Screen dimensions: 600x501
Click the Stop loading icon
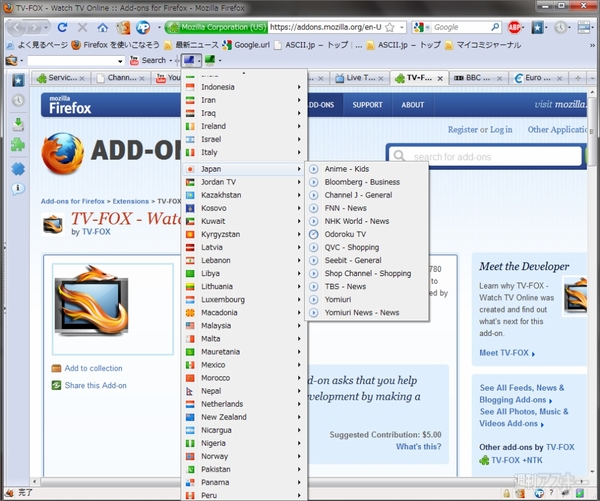(x=82, y=27)
